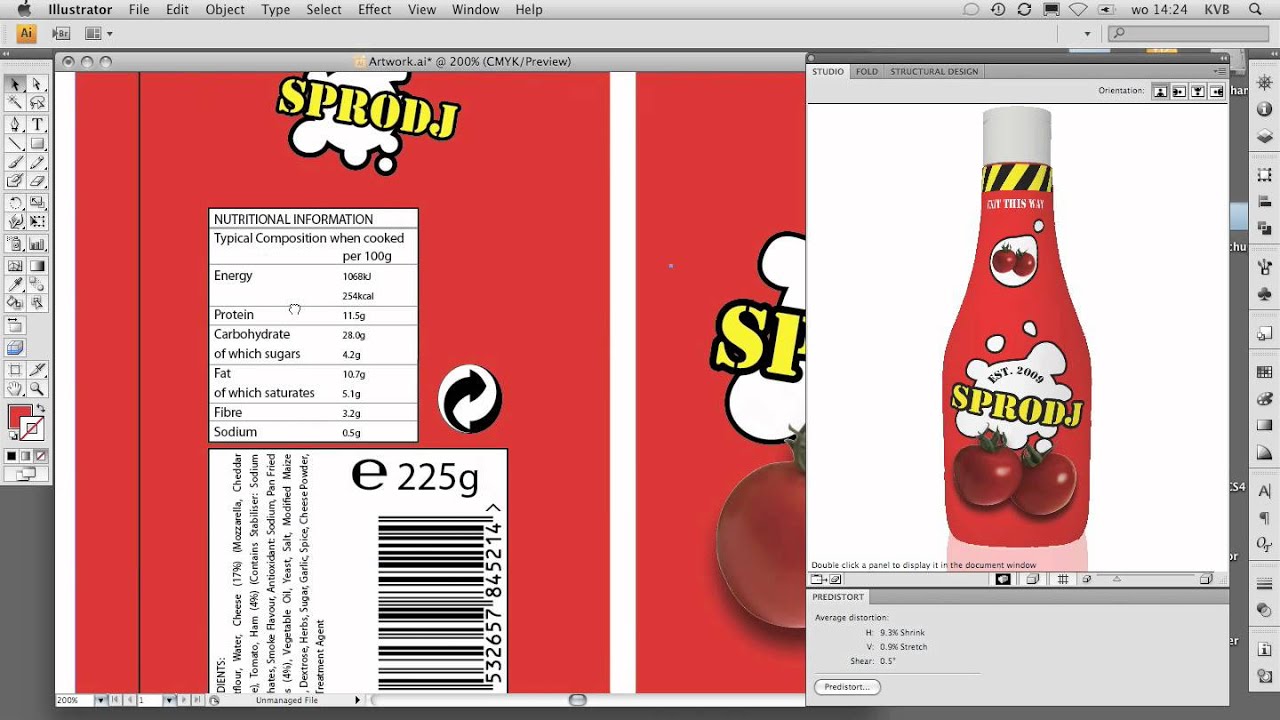This screenshot has height=720, width=1280.
Task: Open the Swatches panel icon in dock
Action: (x=1264, y=372)
